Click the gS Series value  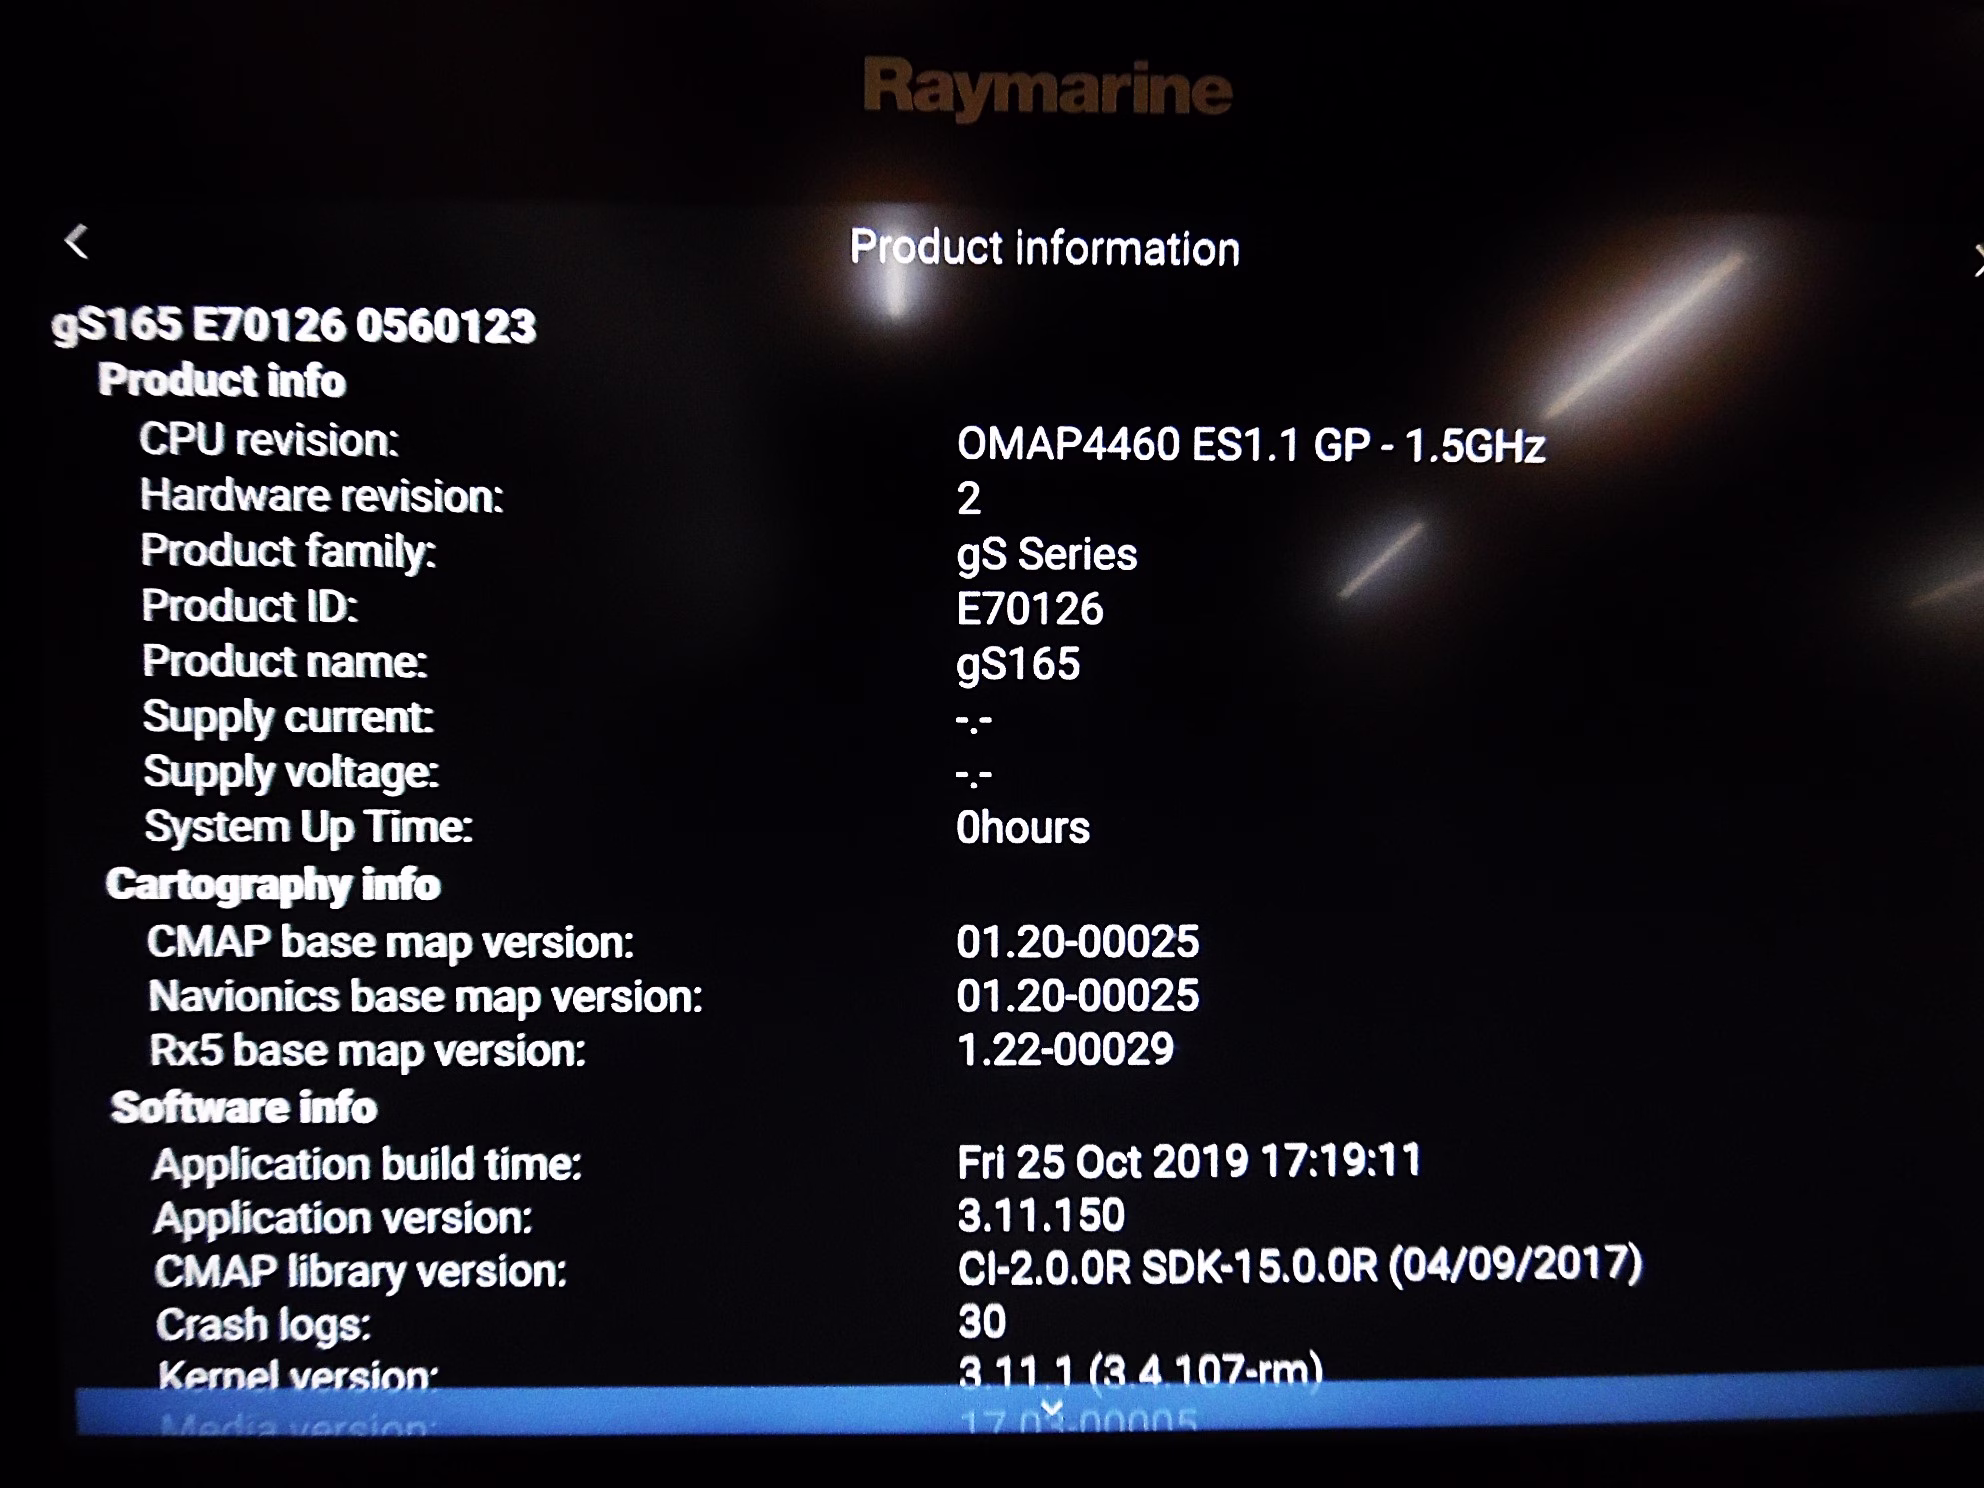(1047, 555)
